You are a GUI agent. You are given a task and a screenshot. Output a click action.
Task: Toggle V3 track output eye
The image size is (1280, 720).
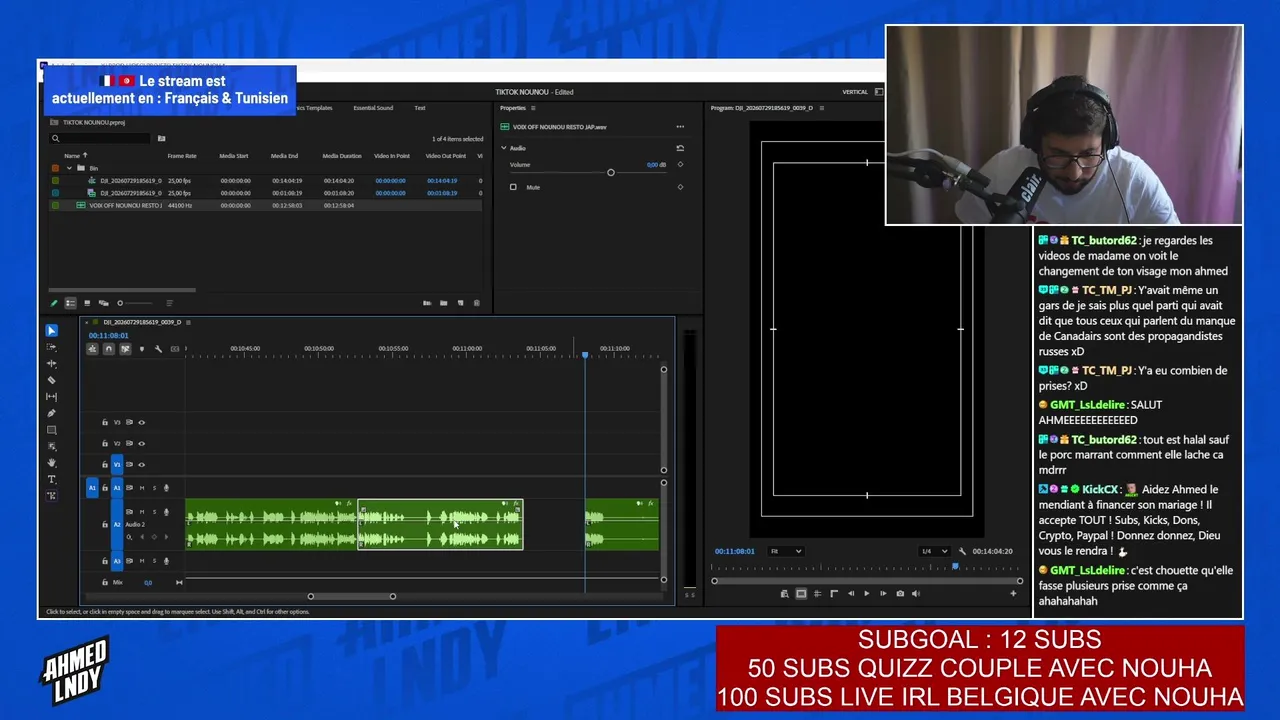pyautogui.click(x=141, y=422)
